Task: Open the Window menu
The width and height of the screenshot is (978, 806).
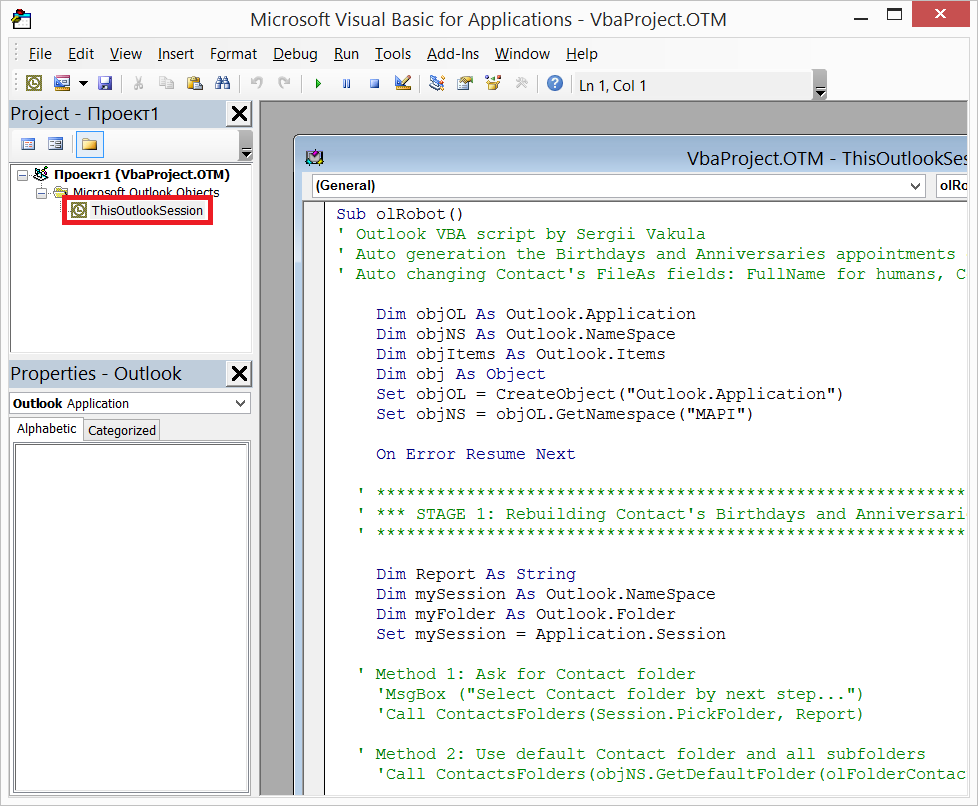Action: (x=522, y=54)
